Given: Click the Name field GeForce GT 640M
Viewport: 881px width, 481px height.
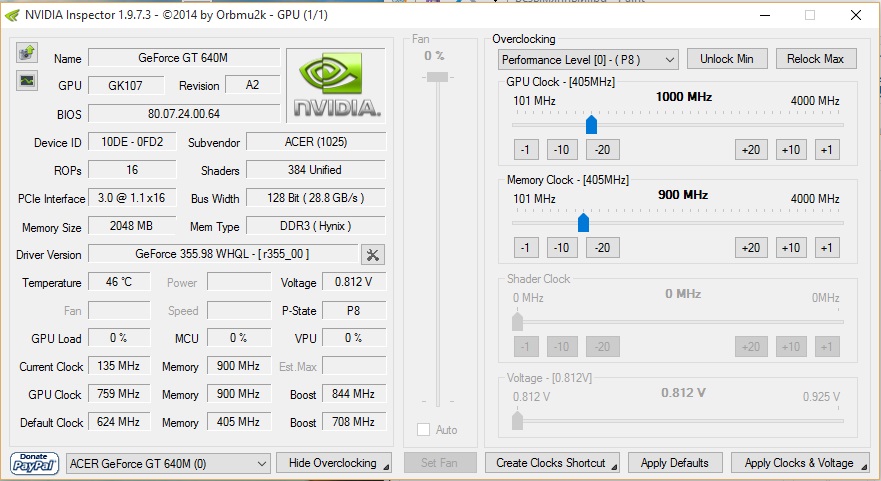Looking at the screenshot, I should coord(184,58).
